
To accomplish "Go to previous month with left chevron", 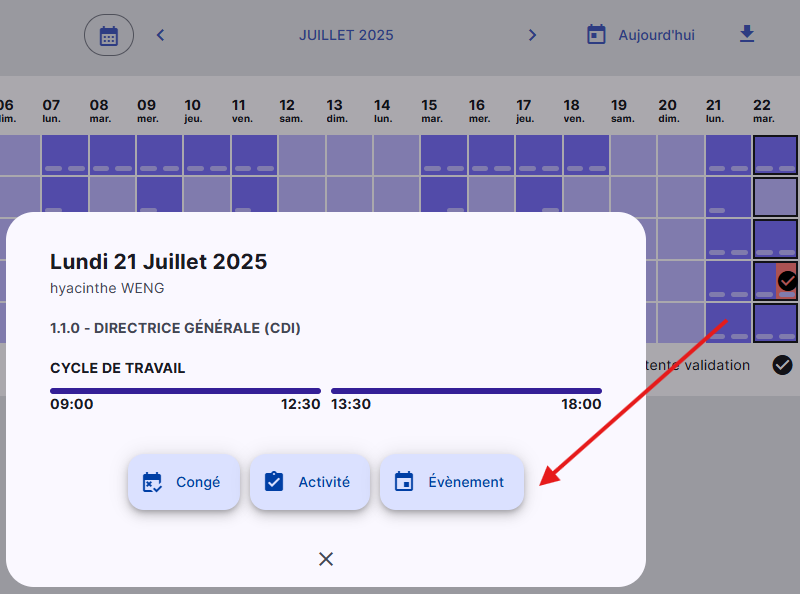I will pos(160,35).
